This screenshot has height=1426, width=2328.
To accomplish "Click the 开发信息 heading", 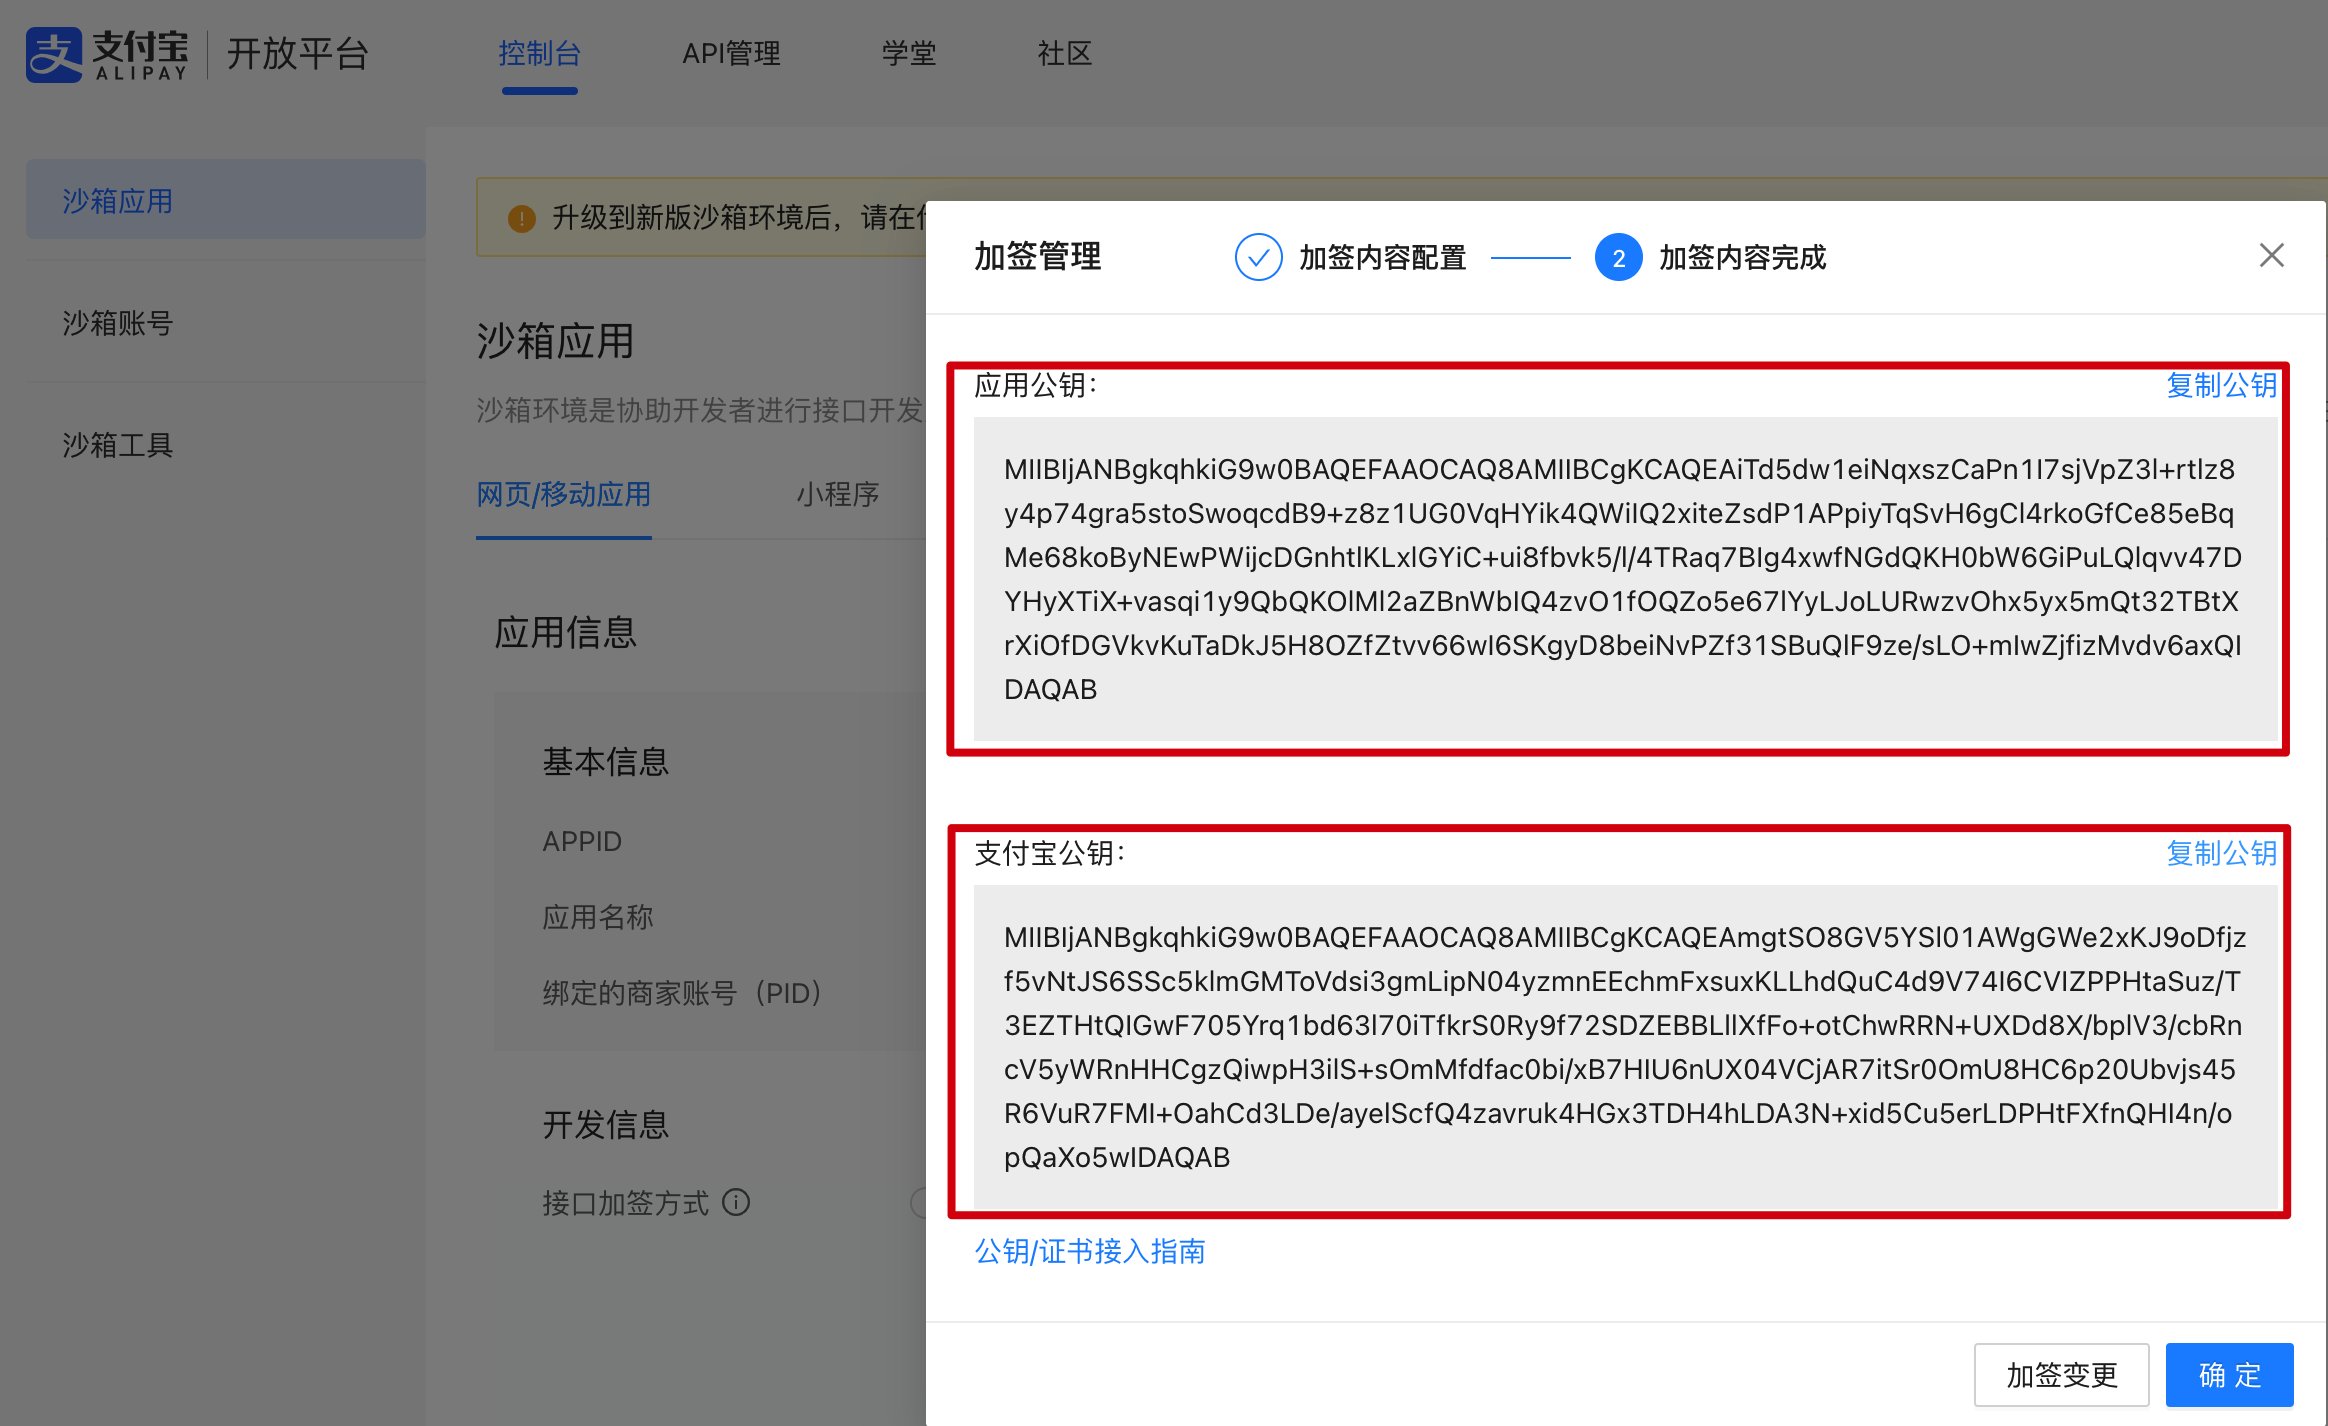I will click(x=606, y=1125).
